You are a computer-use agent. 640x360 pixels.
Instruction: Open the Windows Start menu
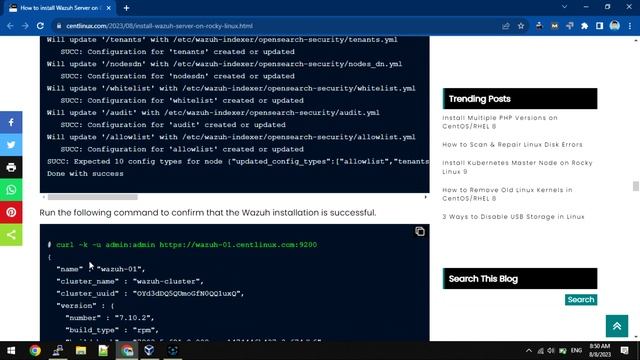click(11, 350)
